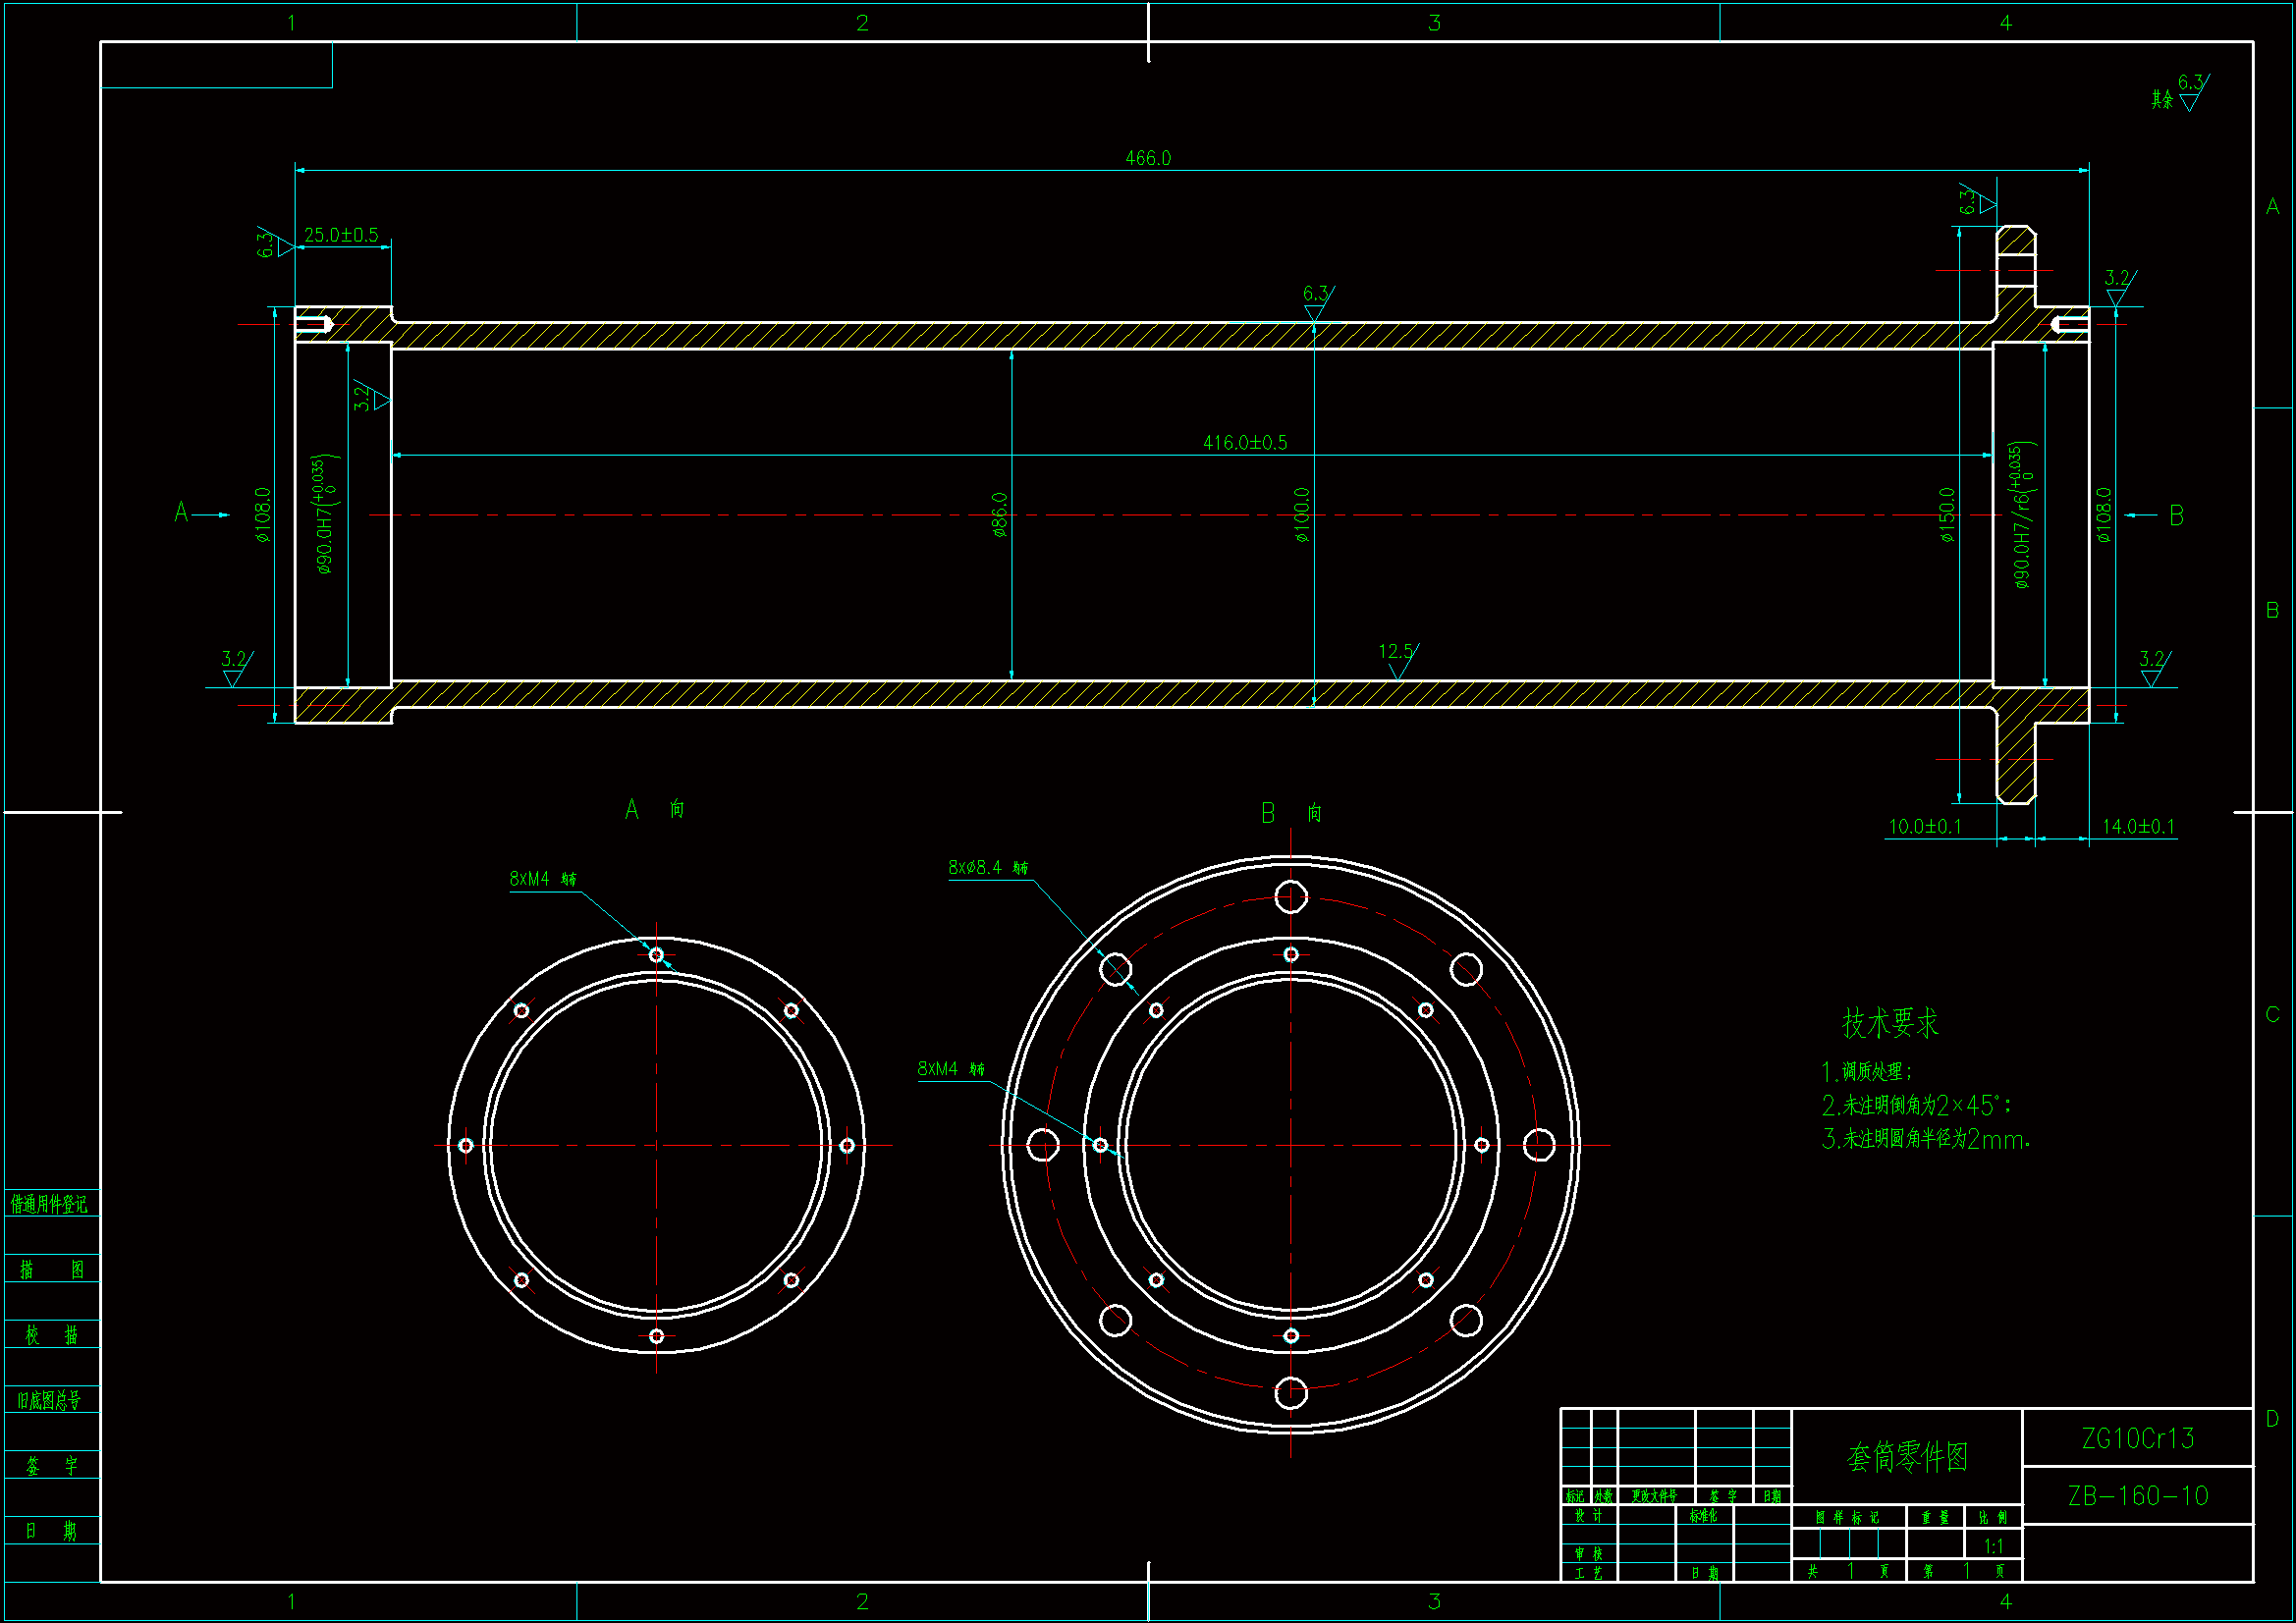Select the ZB-160-10 drawing number cell
2296x1623 pixels.
click(x=2137, y=1496)
